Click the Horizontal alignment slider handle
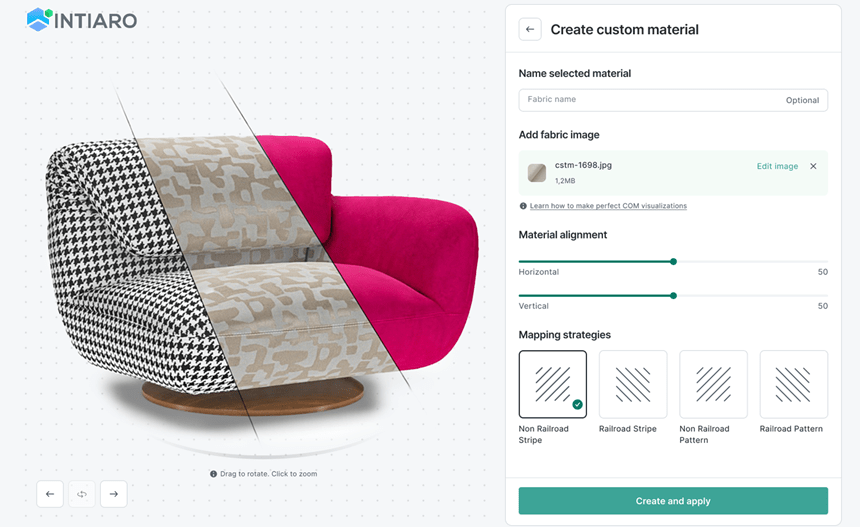 click(x=673, y=261)
